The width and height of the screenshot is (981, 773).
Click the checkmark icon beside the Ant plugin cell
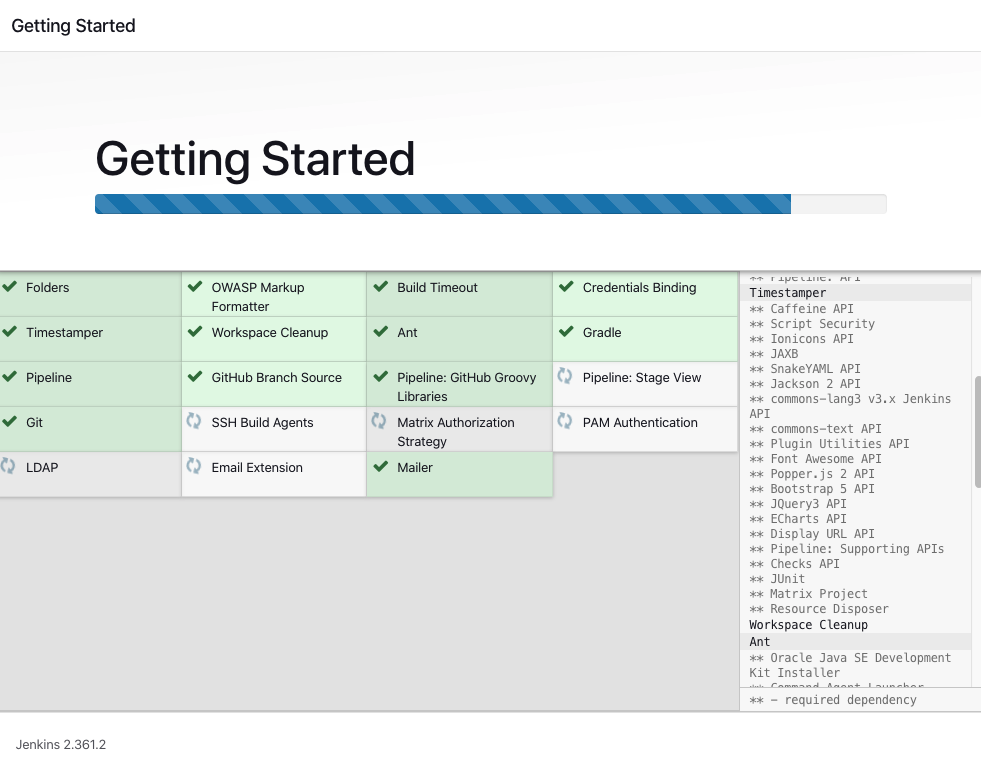381,331
